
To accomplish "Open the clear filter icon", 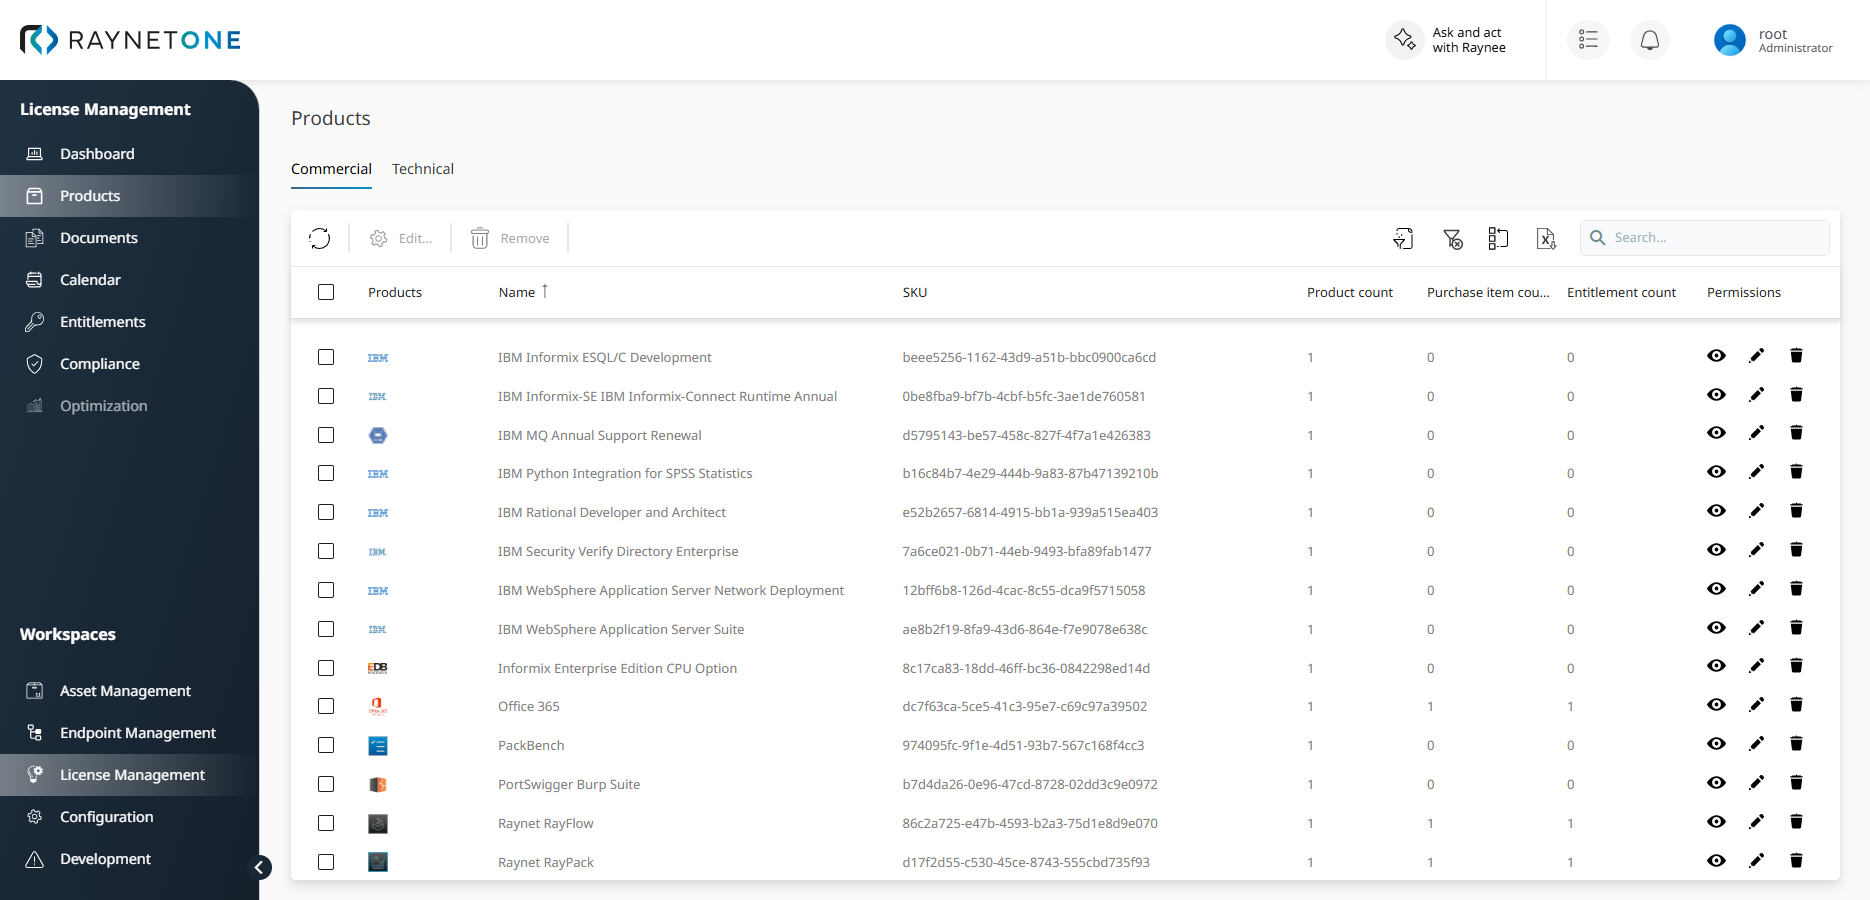I will (x=1452, y=238).
